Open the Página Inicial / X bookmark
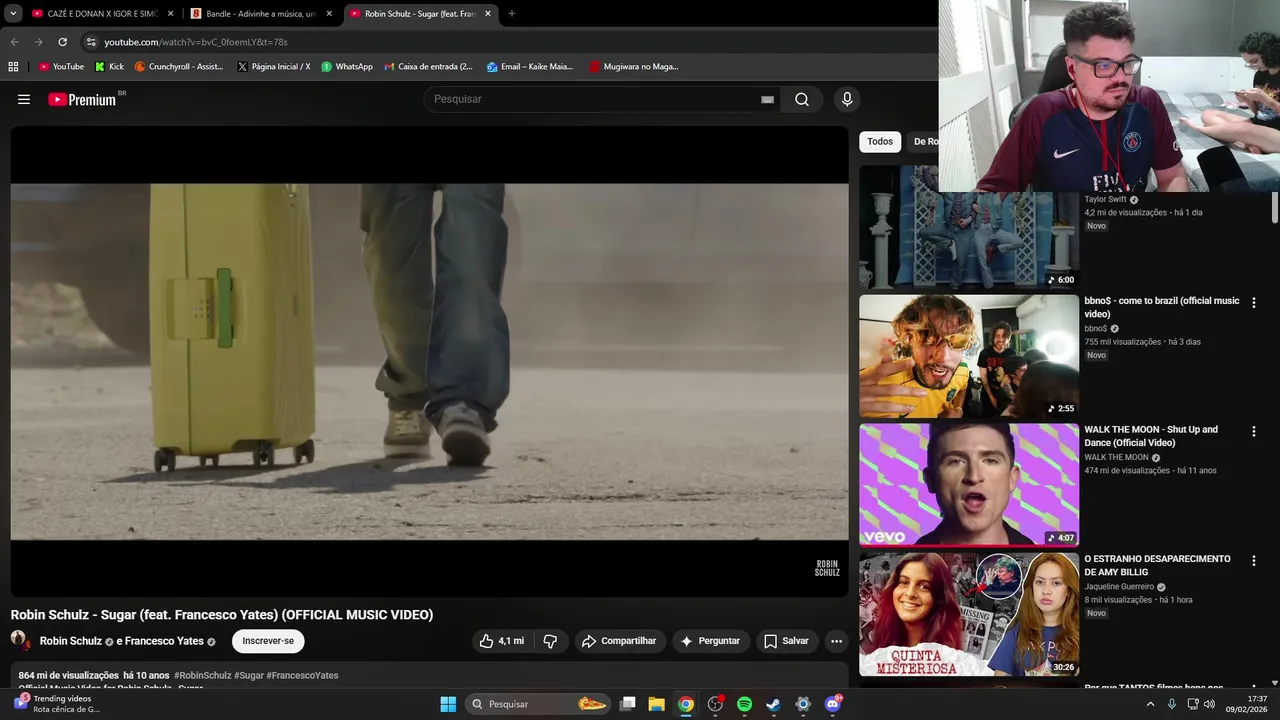Image resolution: width=1280 pixels, height=720 pixels. point(273,67)
